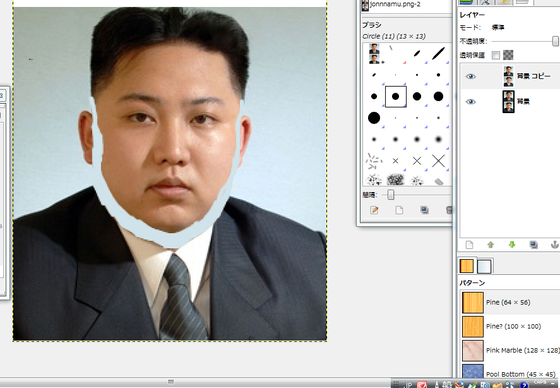
Task: Click the 不透明度 opacity slider handle
Action: (555, 41)
